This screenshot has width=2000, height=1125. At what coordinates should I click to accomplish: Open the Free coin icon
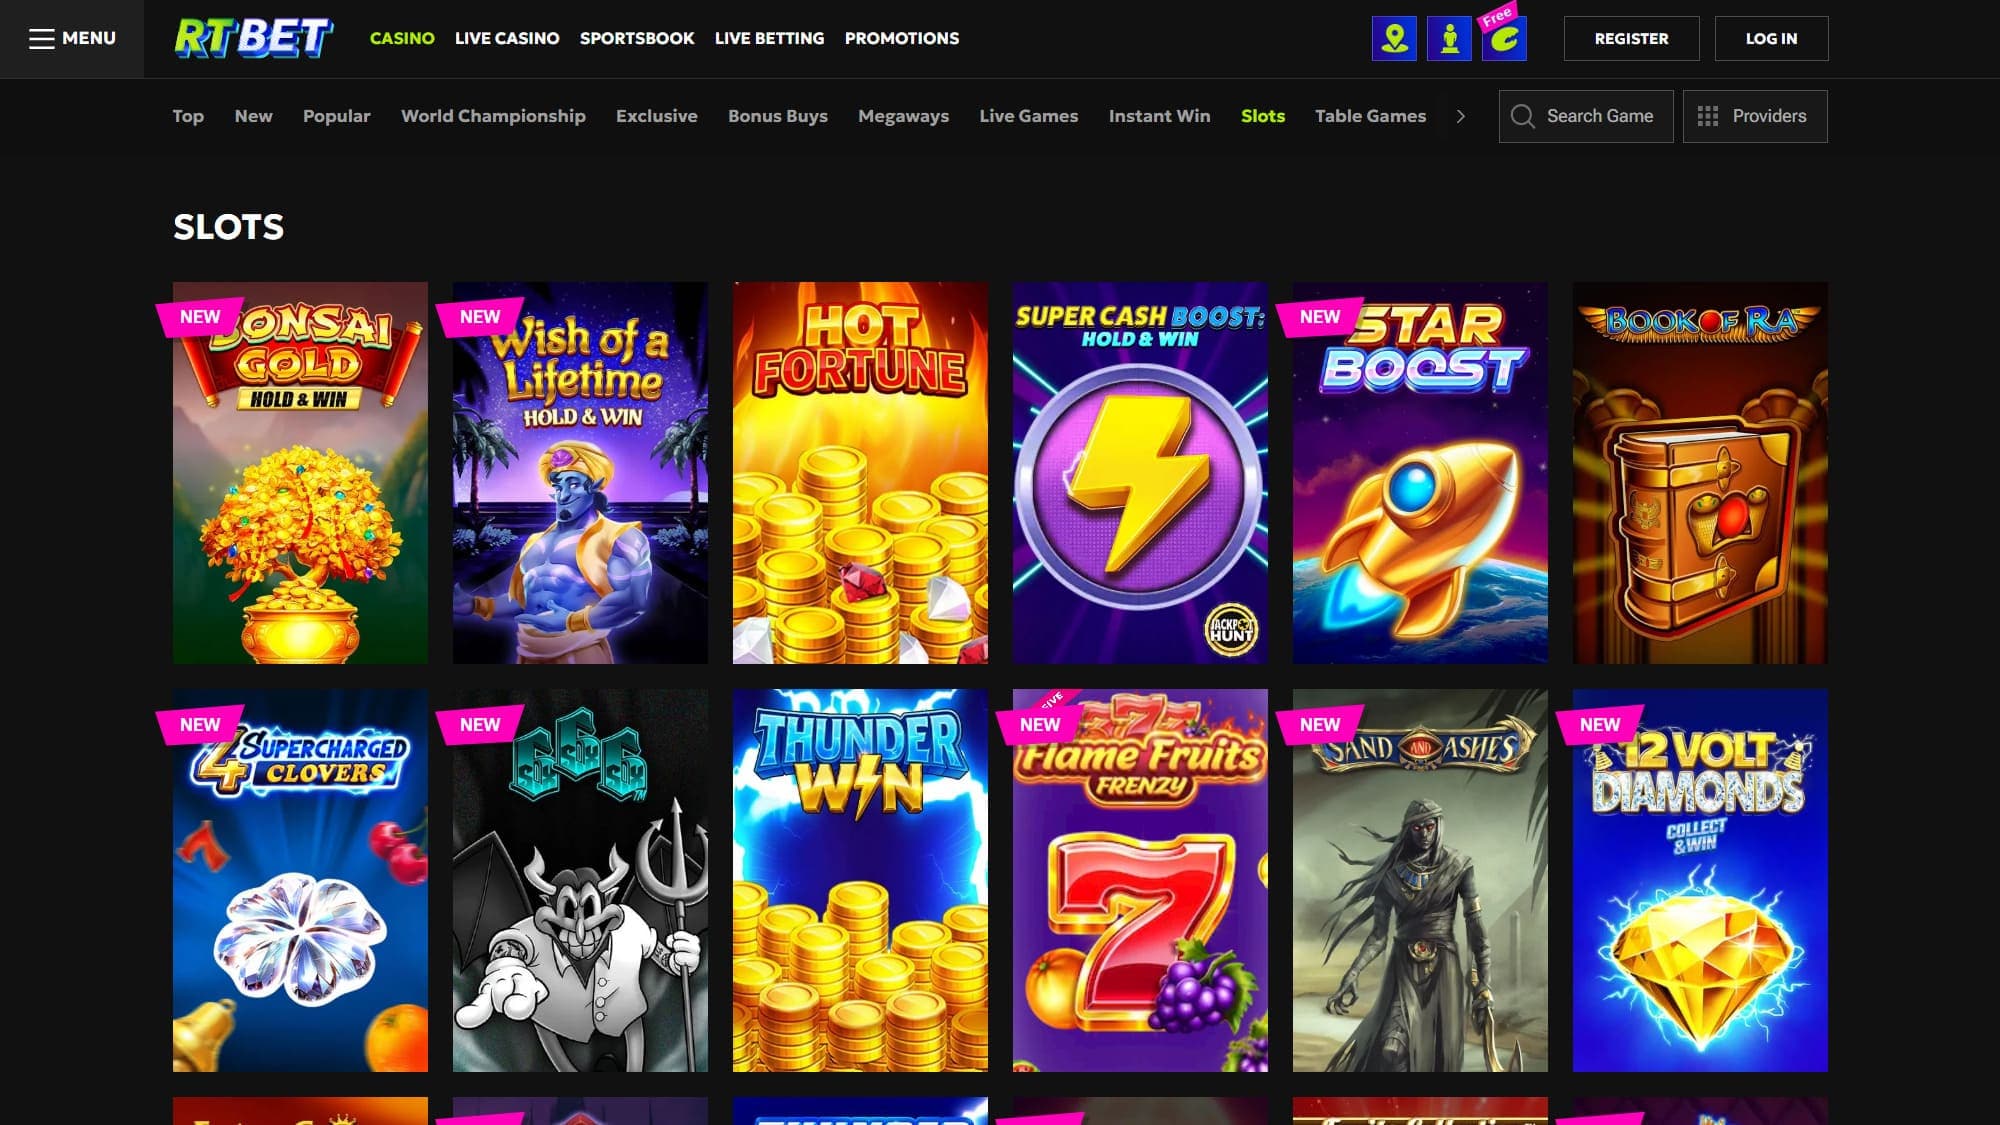coord(1504,39)
